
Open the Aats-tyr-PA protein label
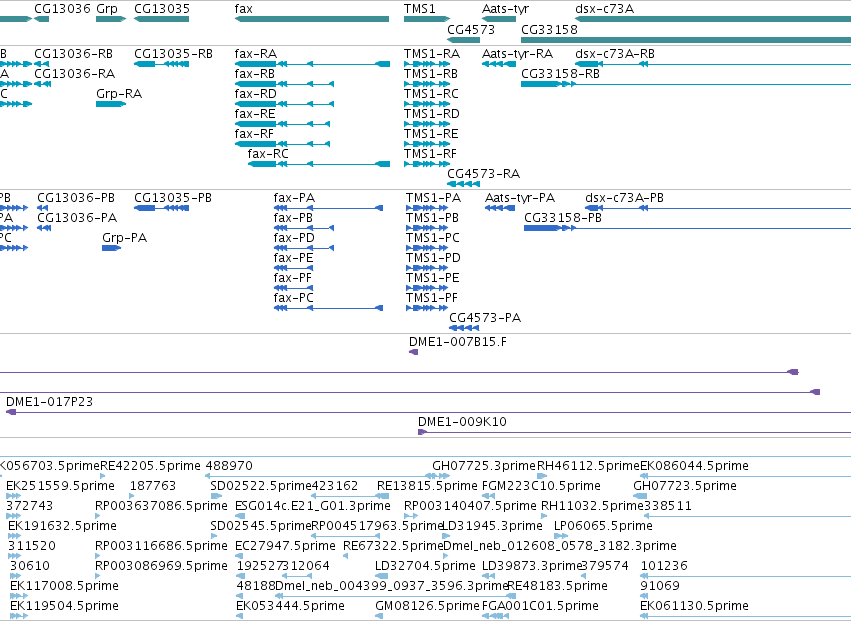coord(520,198)
